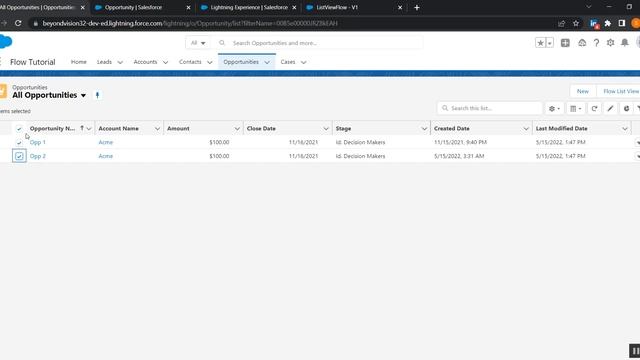Open All Opportunities list view picker
The image size is (640, 360).
(83, 95)
